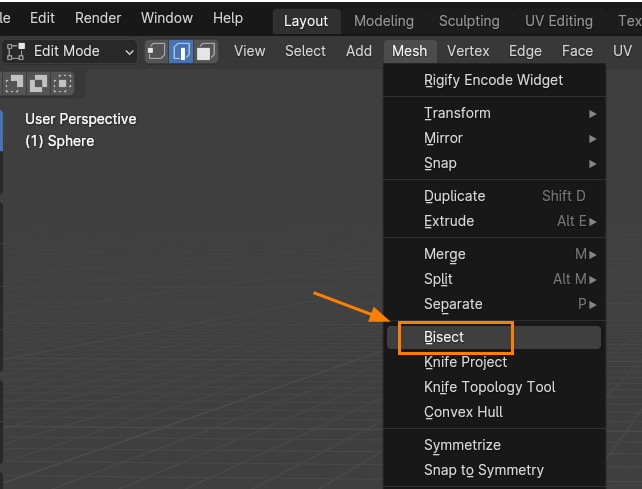This screenshot has width=642, height=489.
Task: Open the Render top menu
Action: click(98, 18)
